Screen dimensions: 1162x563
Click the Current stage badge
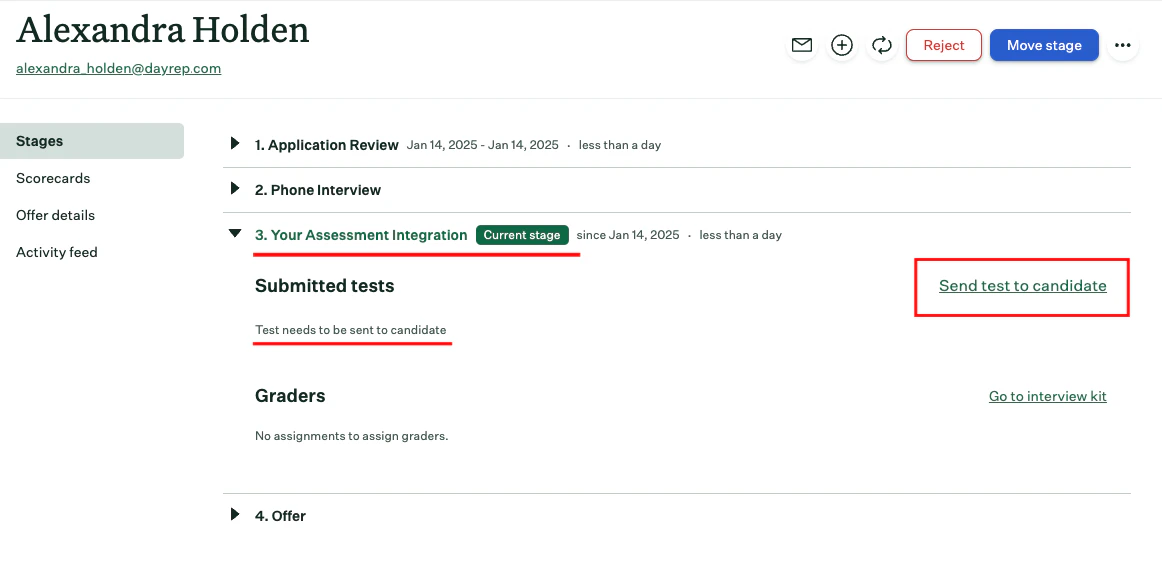click(x=522, y=236)
